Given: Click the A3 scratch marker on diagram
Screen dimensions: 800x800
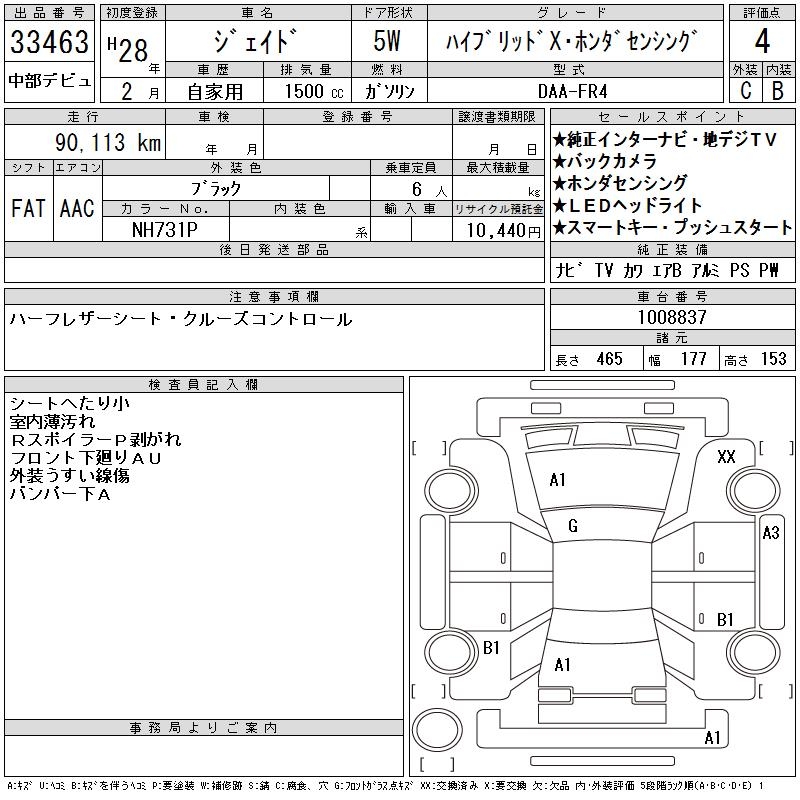Looking at the screenshot, I should click(770, 533).
